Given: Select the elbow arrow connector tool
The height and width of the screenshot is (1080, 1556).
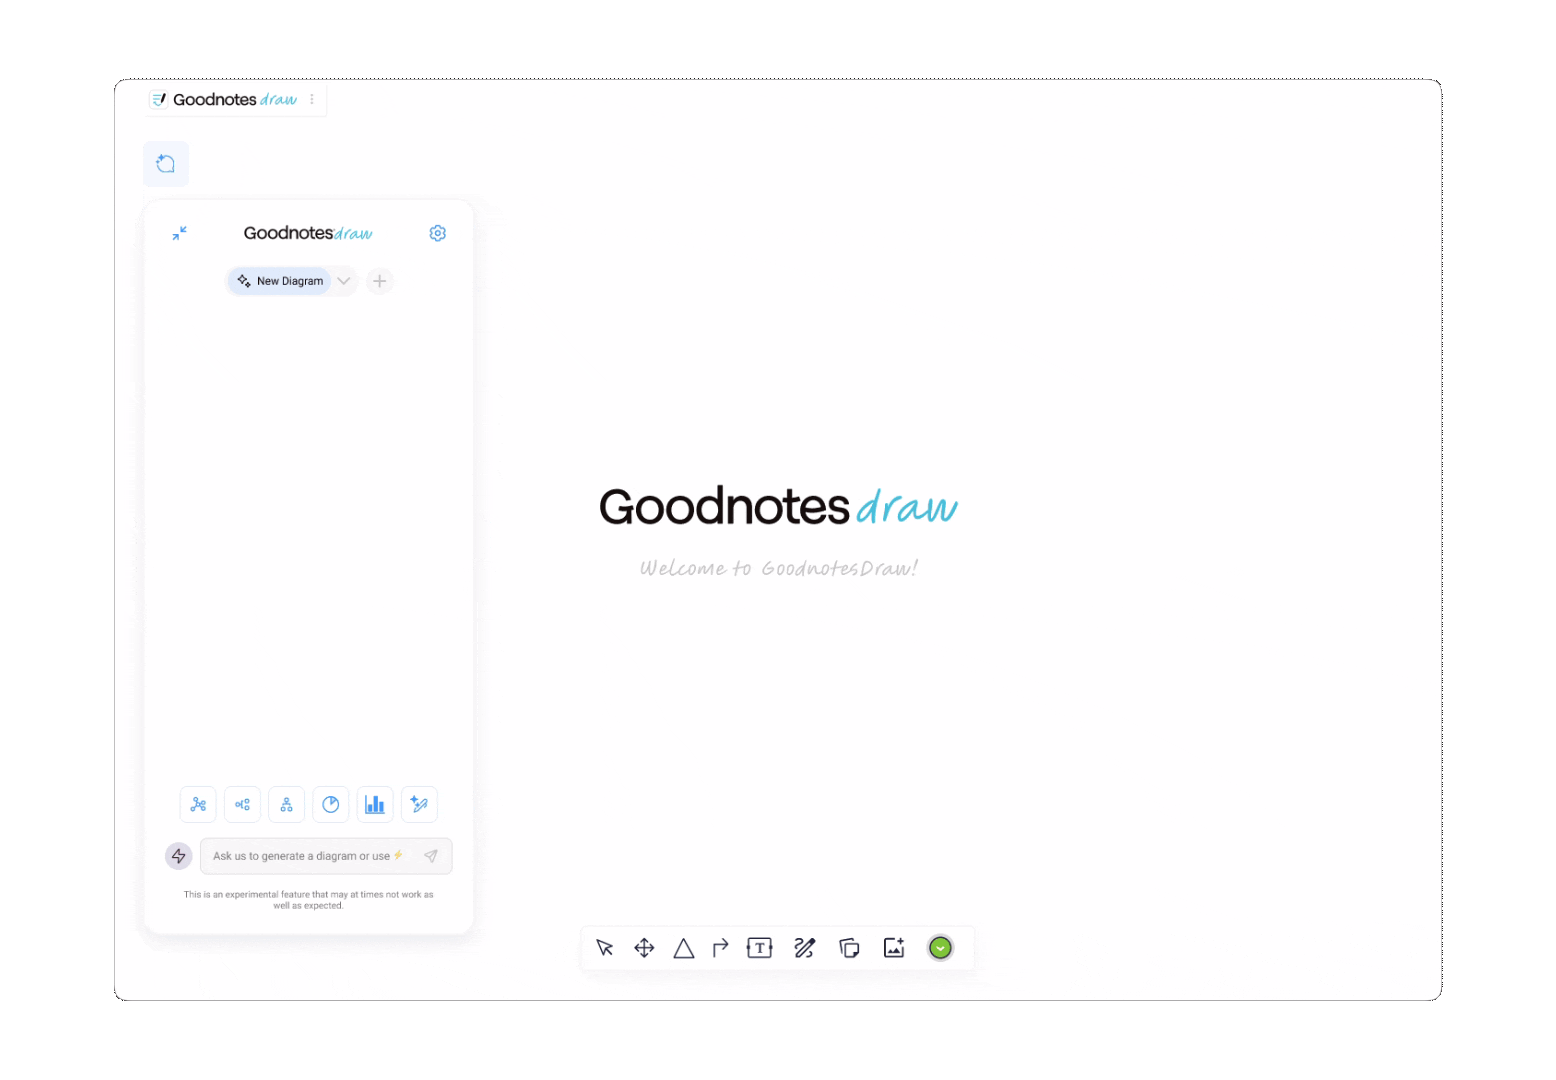Looking at the screenshot, I should [721, 948].
